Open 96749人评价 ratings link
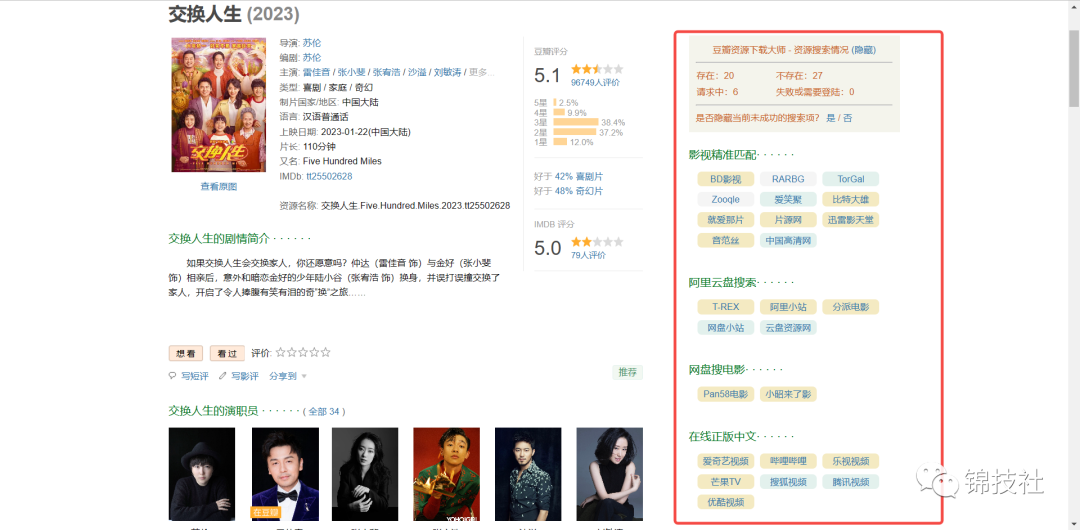This screenshot has height=530, width=1080. (x=595, y=82)
